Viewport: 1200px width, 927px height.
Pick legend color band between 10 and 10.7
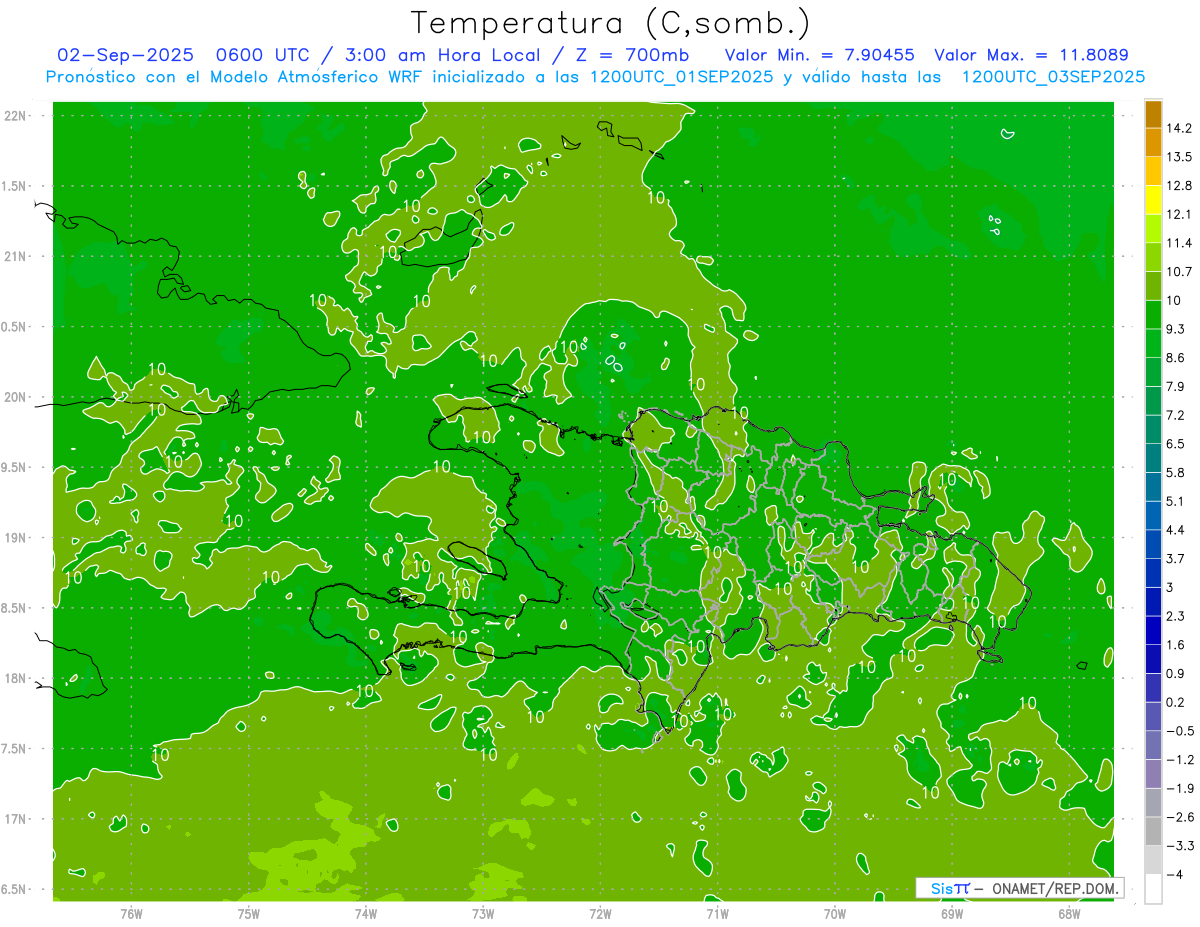click(1153, 286)
